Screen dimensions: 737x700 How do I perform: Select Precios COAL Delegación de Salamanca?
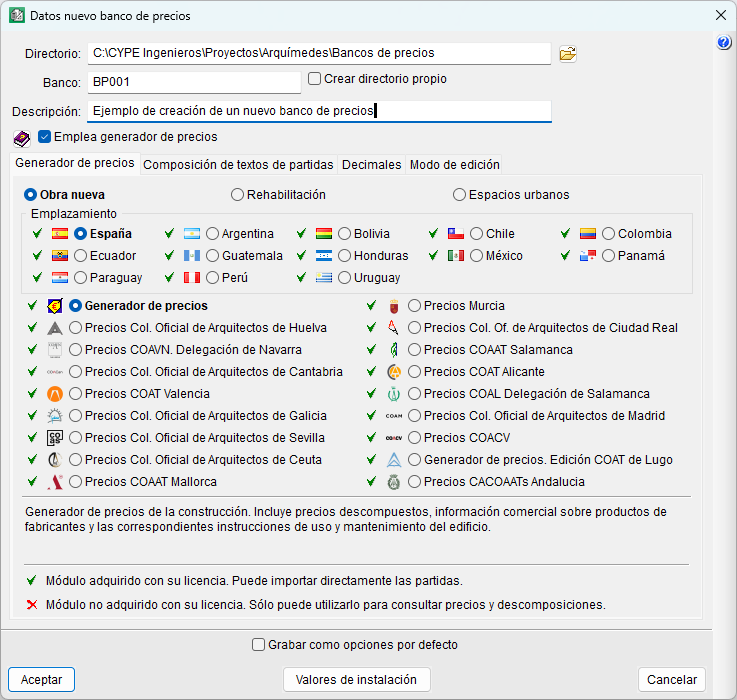(415, 394)
